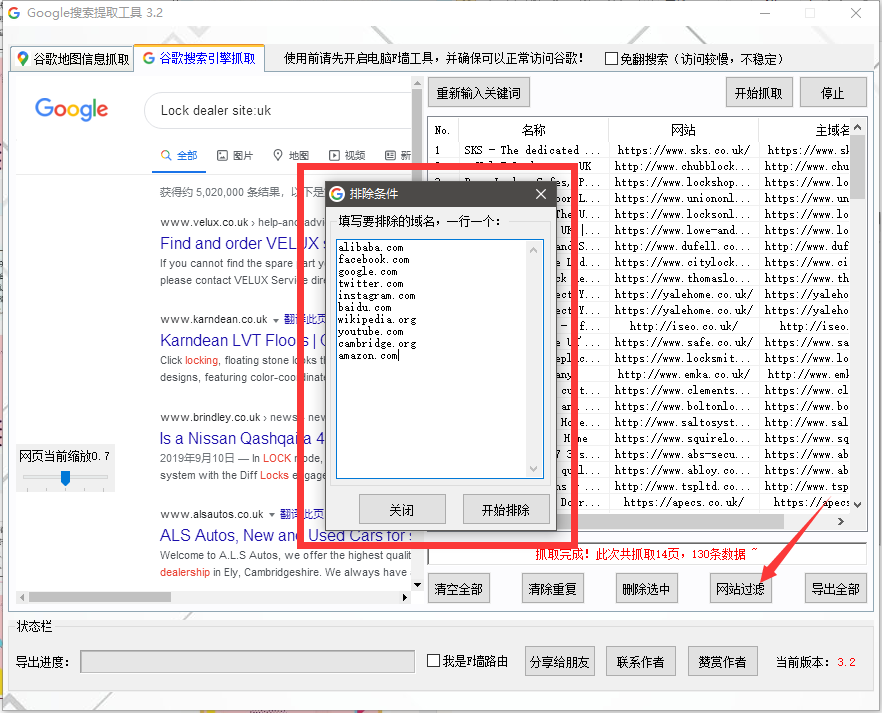Viewport: 882px width, 713px height.
Task: Expand the arrow beside www.karndean.co.uk
Action: [276, 320]
